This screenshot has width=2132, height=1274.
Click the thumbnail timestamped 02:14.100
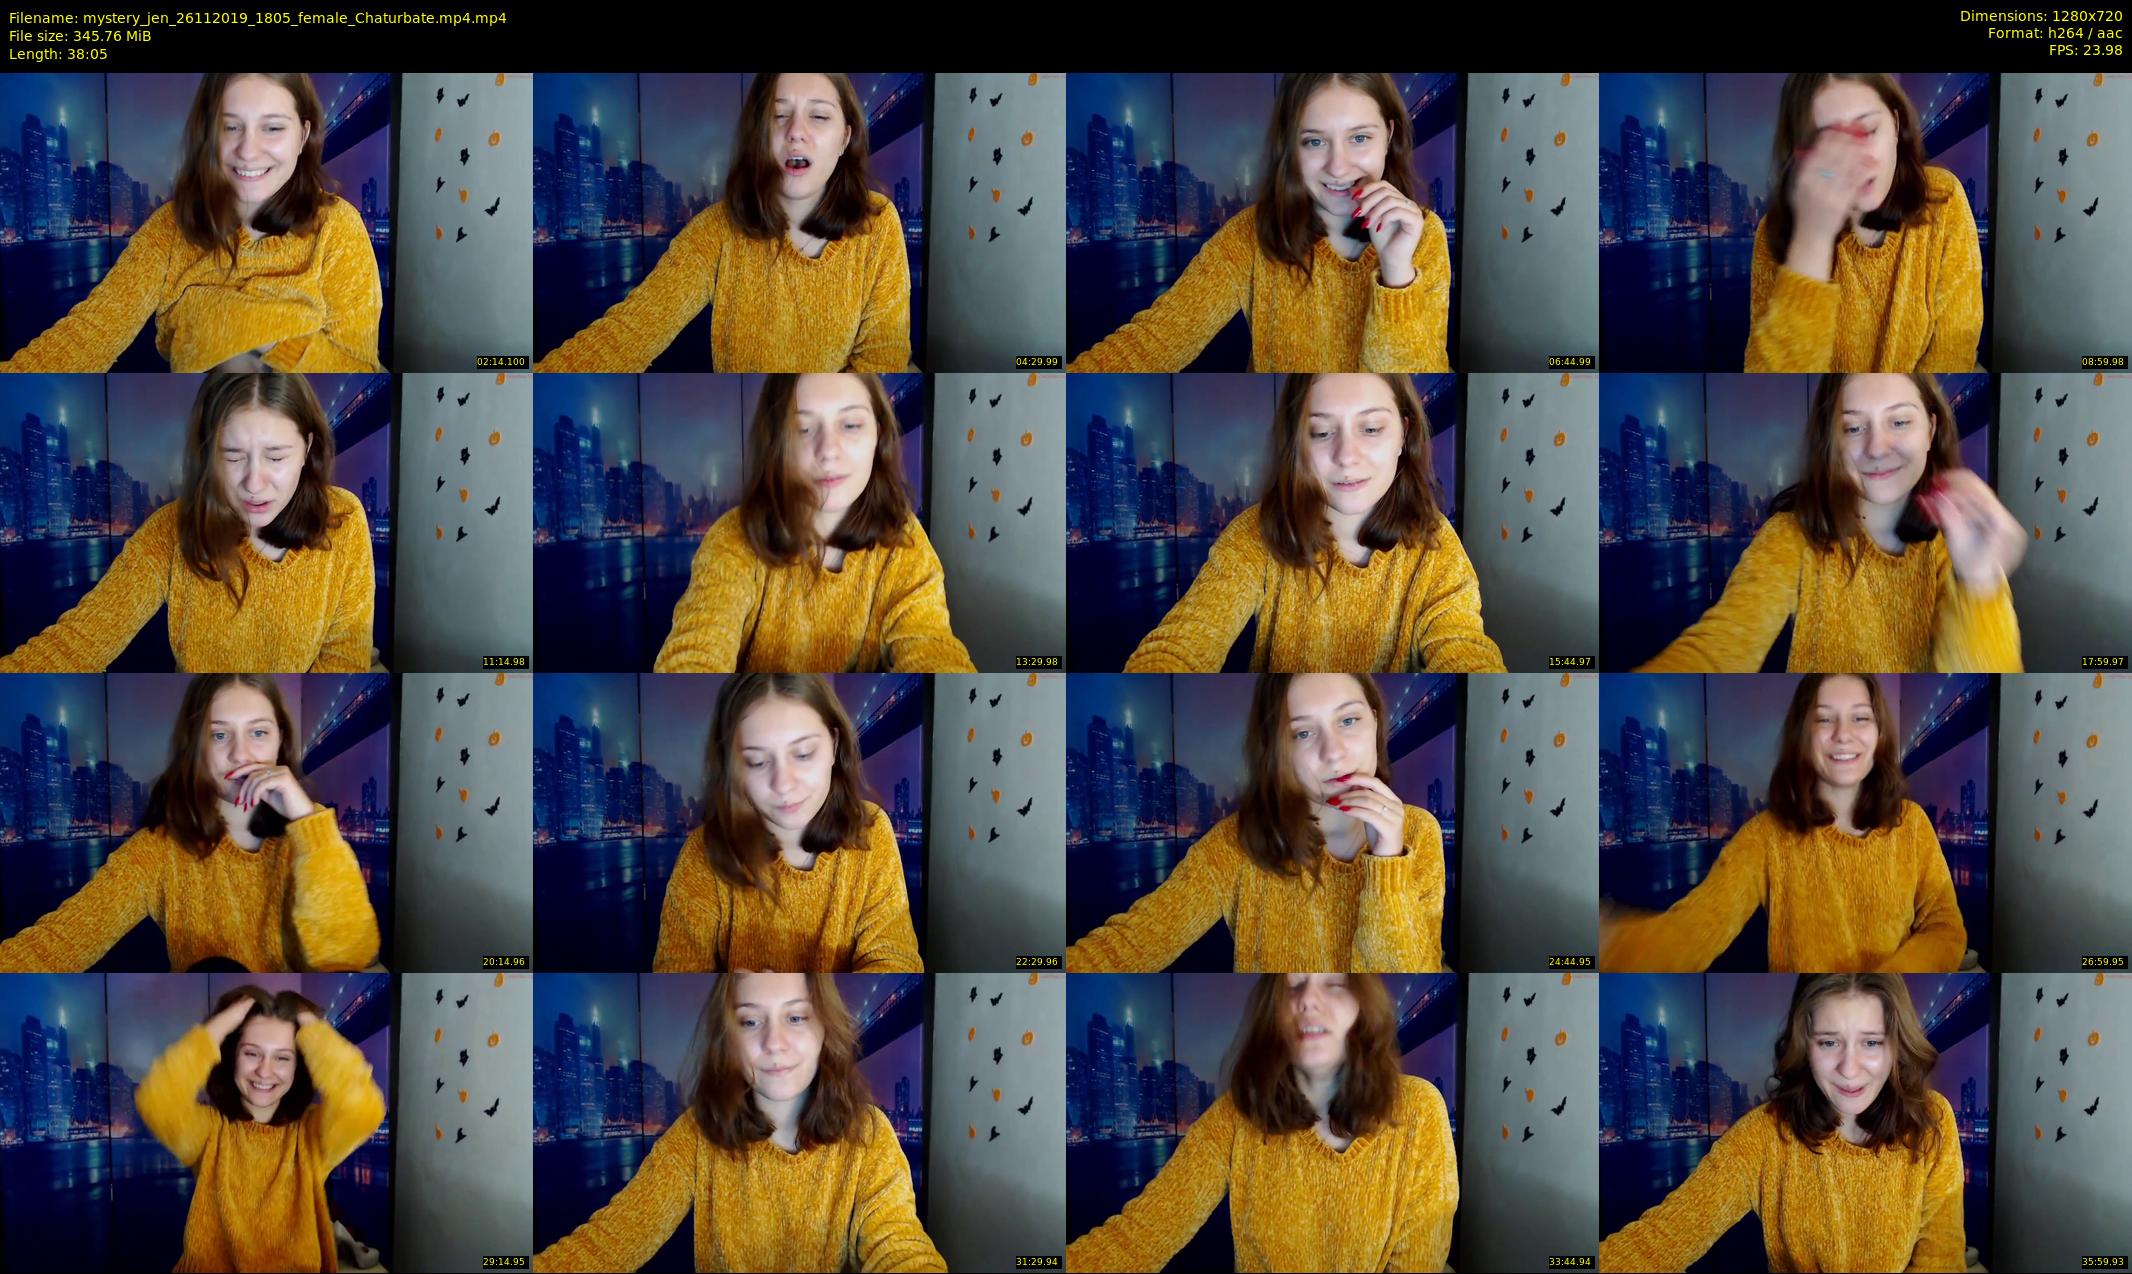coord(266,222)
